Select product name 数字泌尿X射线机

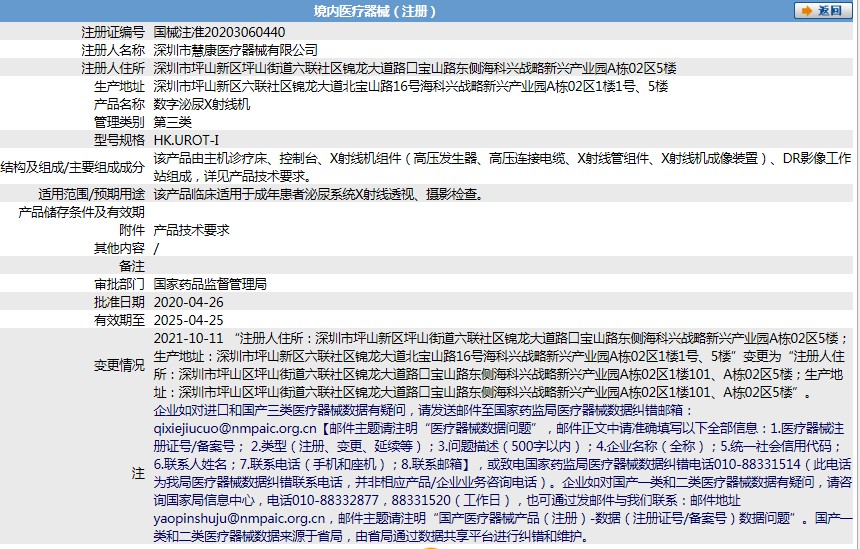(202, 104)
